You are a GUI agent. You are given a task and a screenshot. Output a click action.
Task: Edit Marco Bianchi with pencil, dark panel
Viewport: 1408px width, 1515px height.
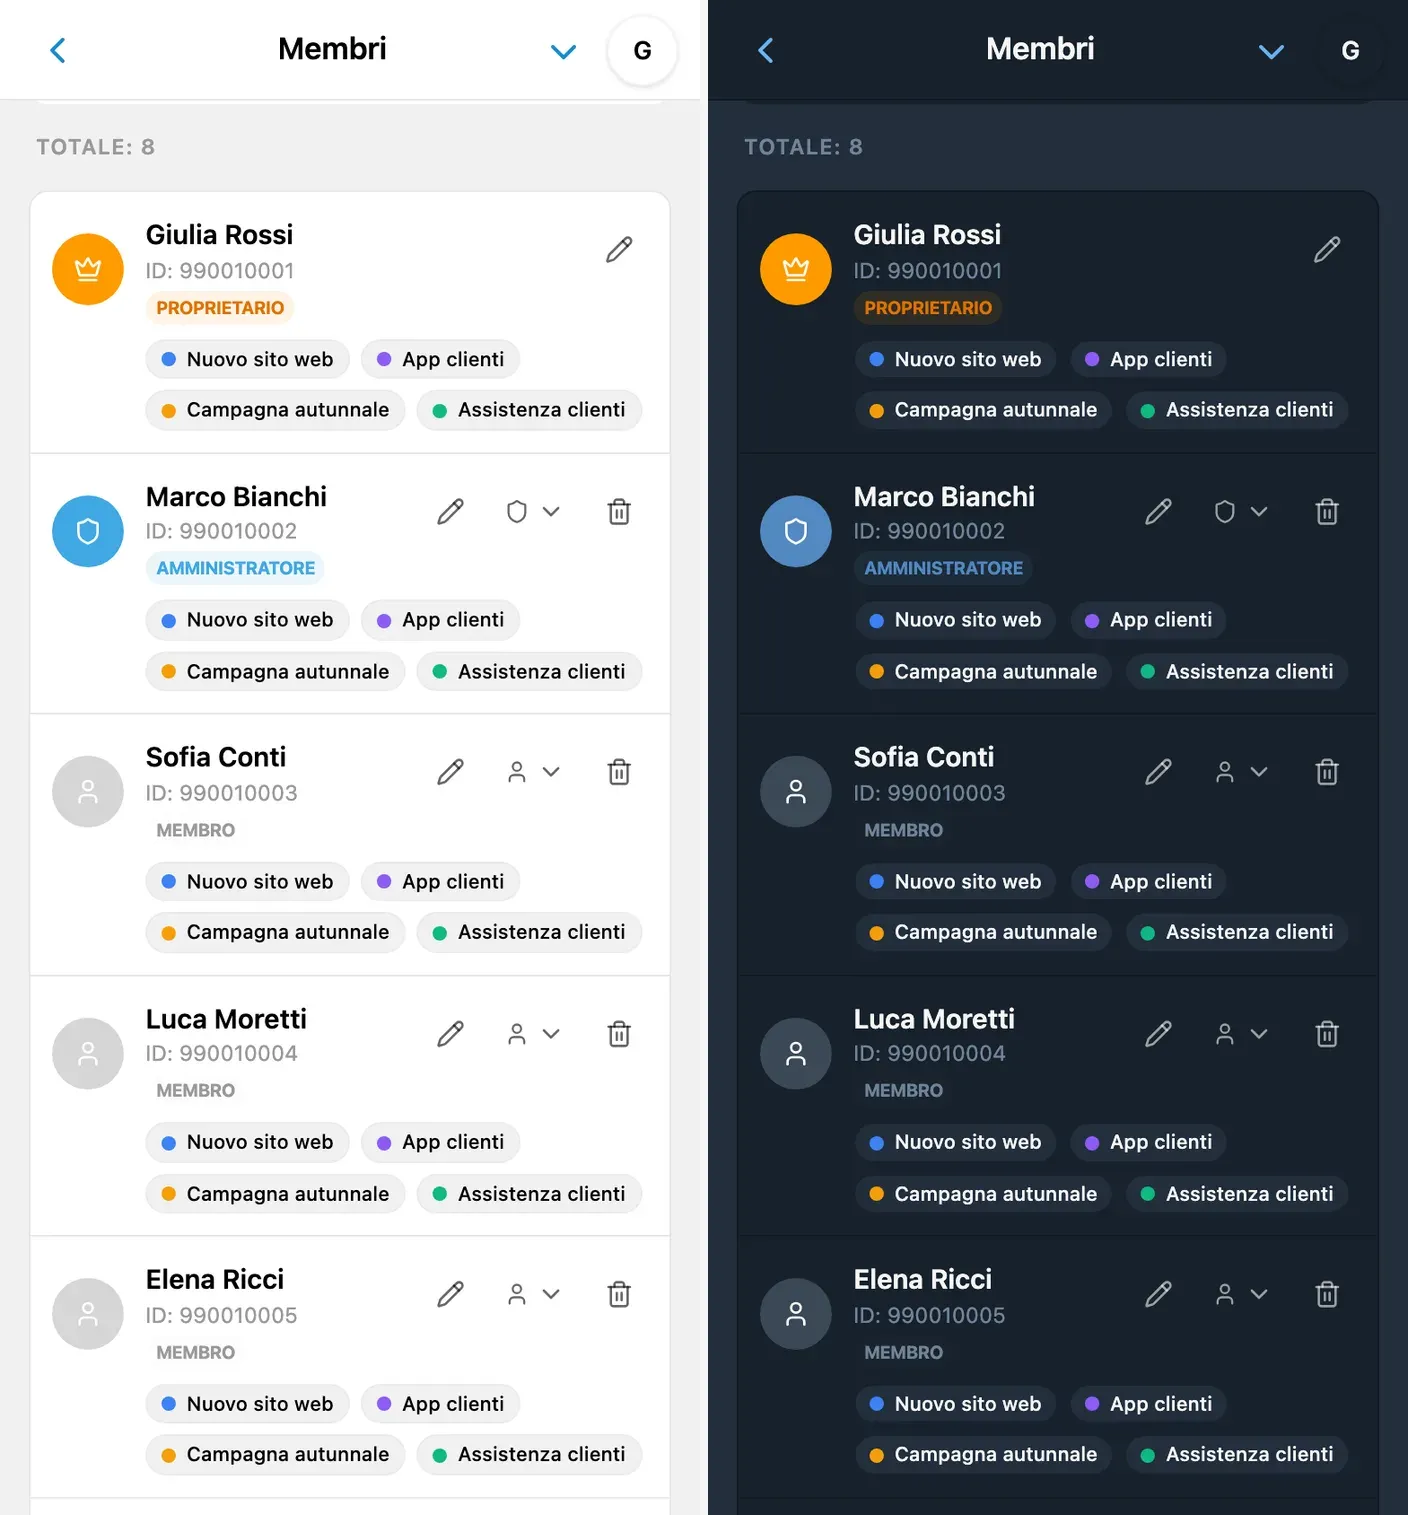(1158, 512)
